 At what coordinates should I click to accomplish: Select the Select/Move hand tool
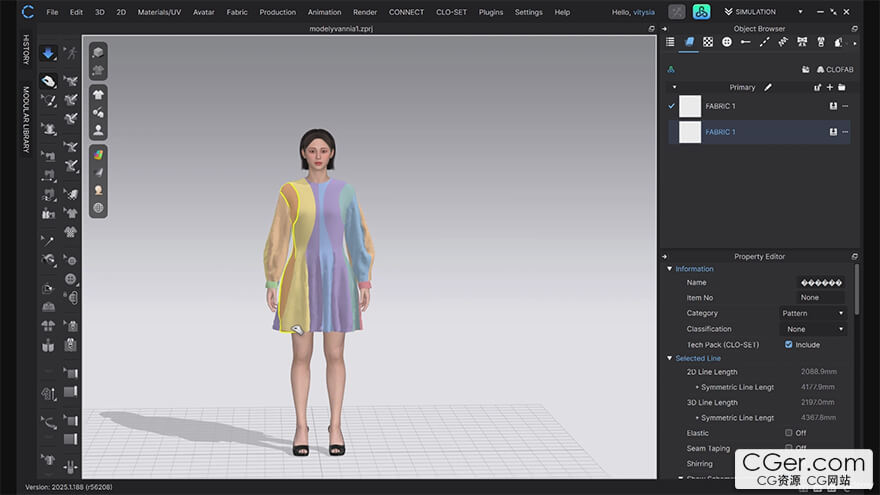pos(48,81)
